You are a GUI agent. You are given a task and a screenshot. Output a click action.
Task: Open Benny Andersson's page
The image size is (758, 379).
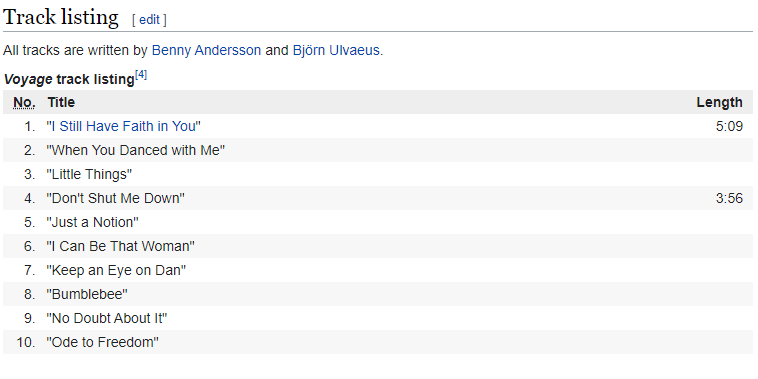click(206, 50)
